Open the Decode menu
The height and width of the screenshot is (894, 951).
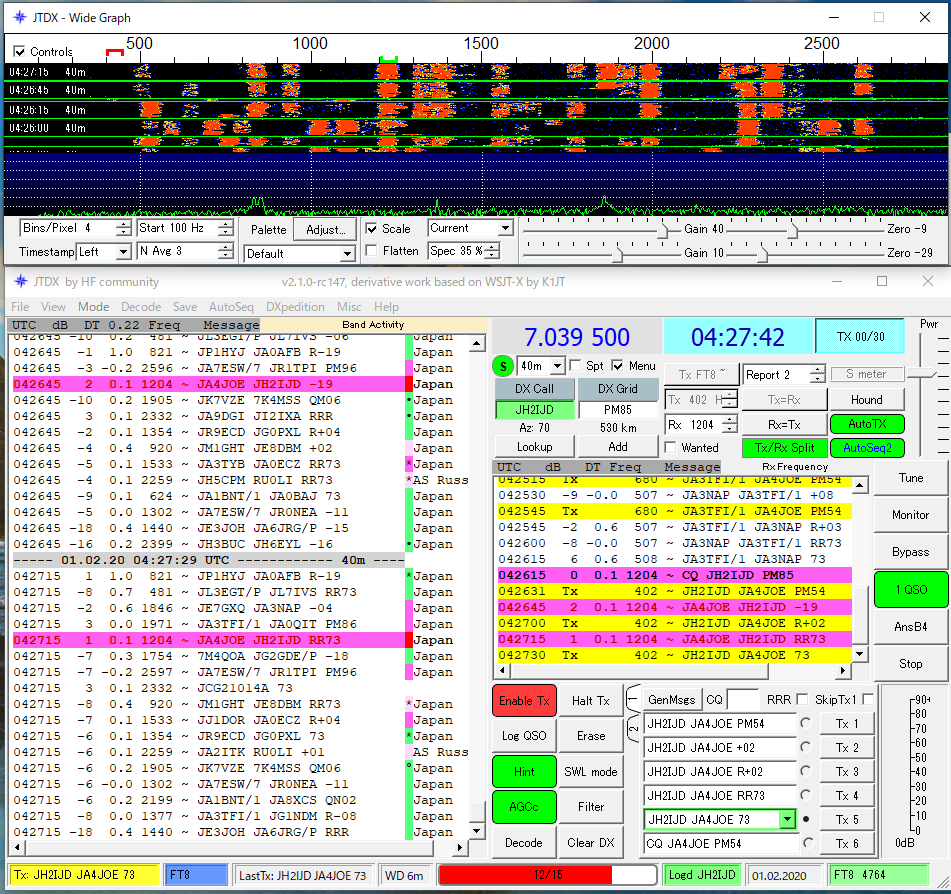point(140,307)
